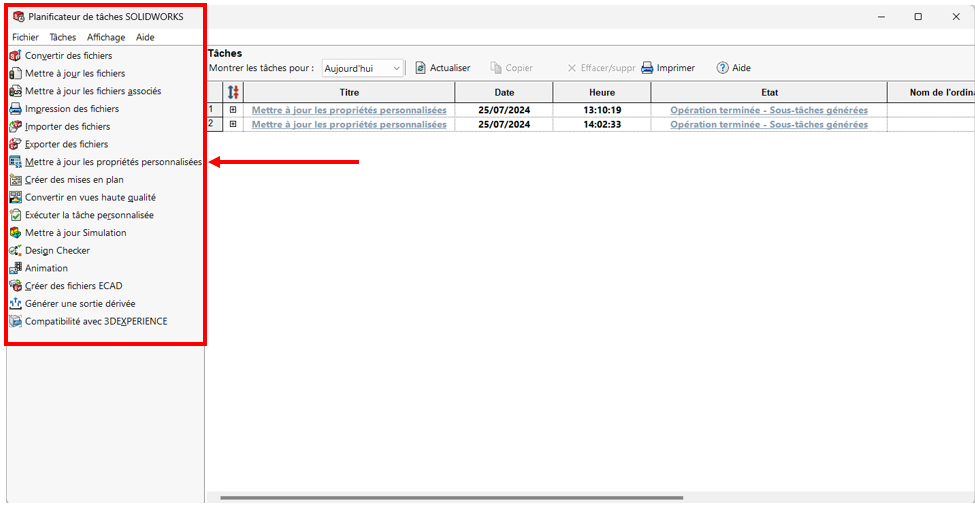Expand the second task row
Image resolution: width=975 pixels, height=506 pixels.
coord(233,124)
